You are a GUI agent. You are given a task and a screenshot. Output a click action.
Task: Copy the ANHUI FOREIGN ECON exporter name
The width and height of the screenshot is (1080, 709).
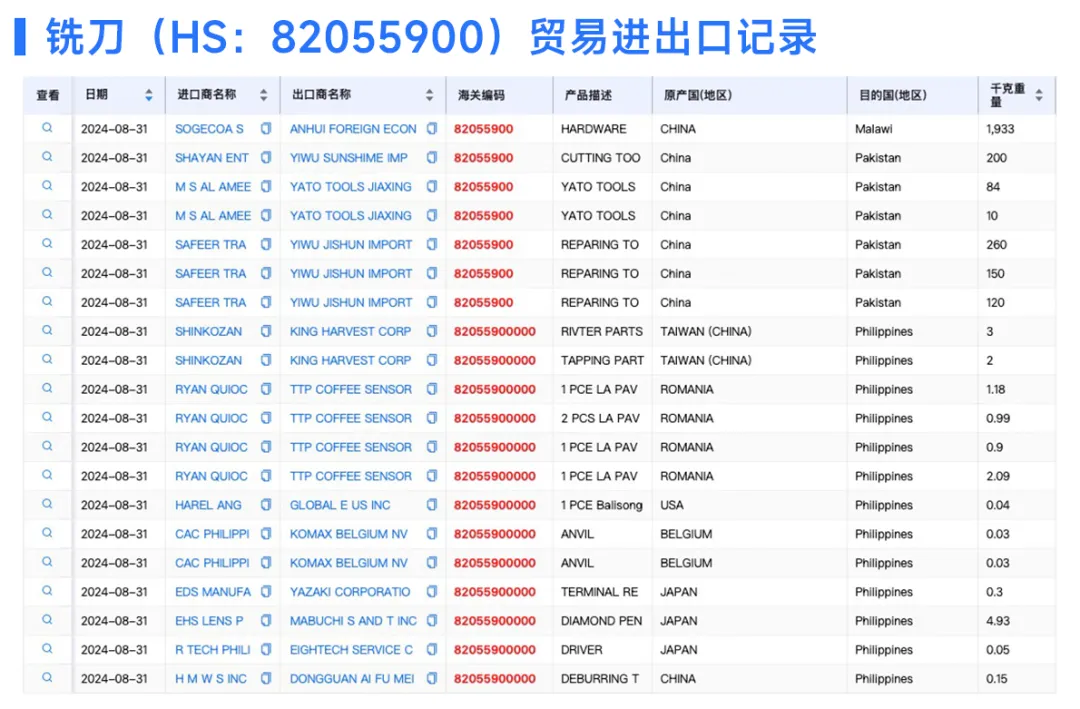point(430,128)
